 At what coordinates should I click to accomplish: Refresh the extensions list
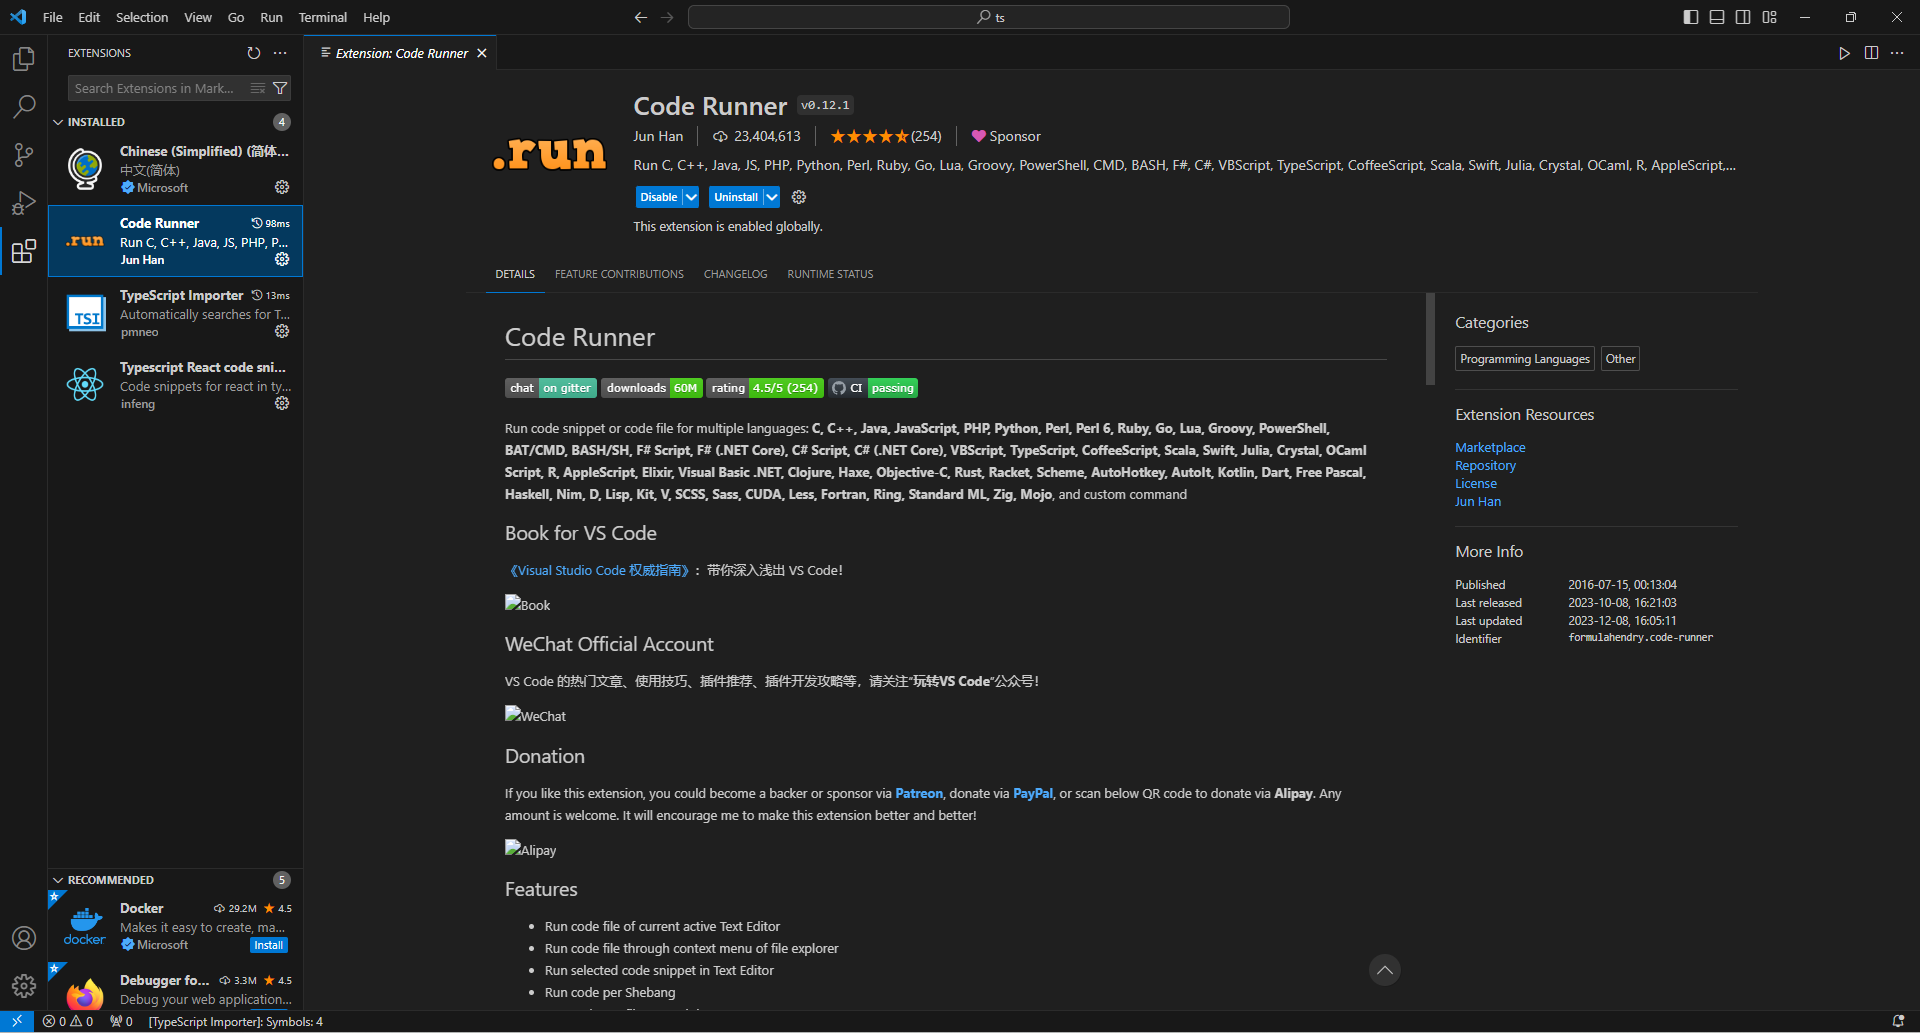(254, 53)
